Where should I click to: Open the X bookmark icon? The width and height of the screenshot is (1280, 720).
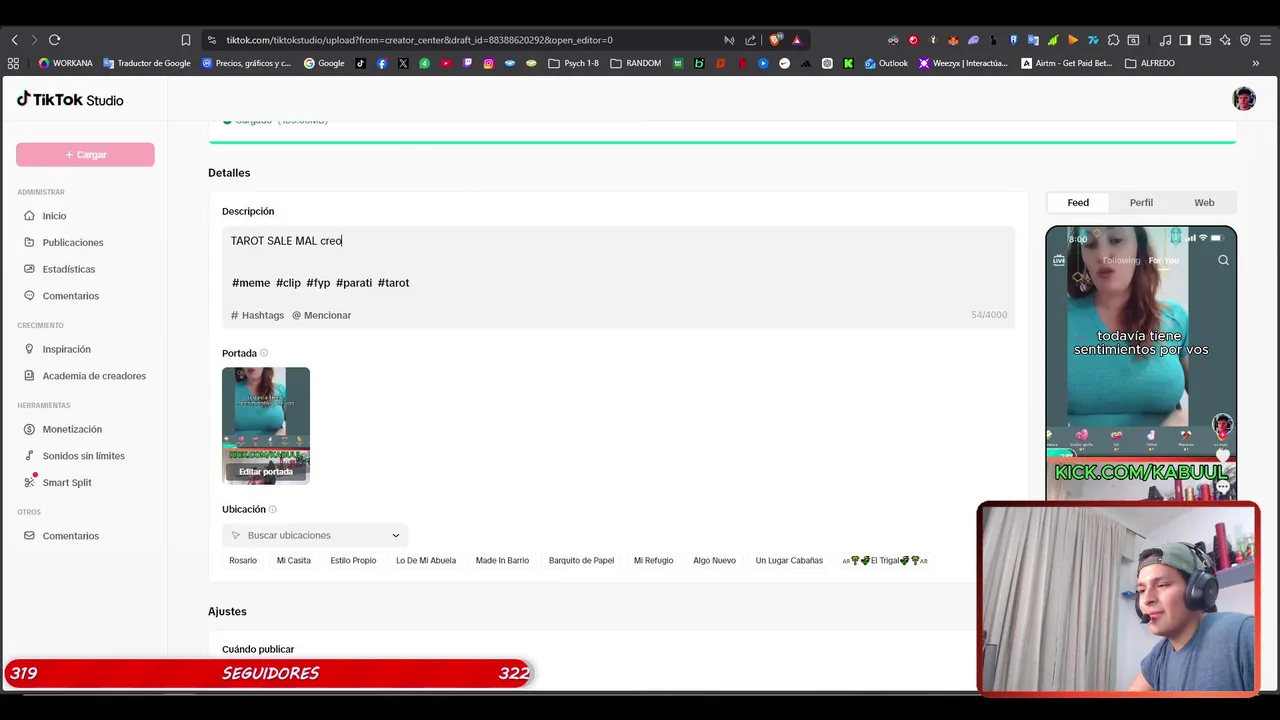(x=403, y=63)
